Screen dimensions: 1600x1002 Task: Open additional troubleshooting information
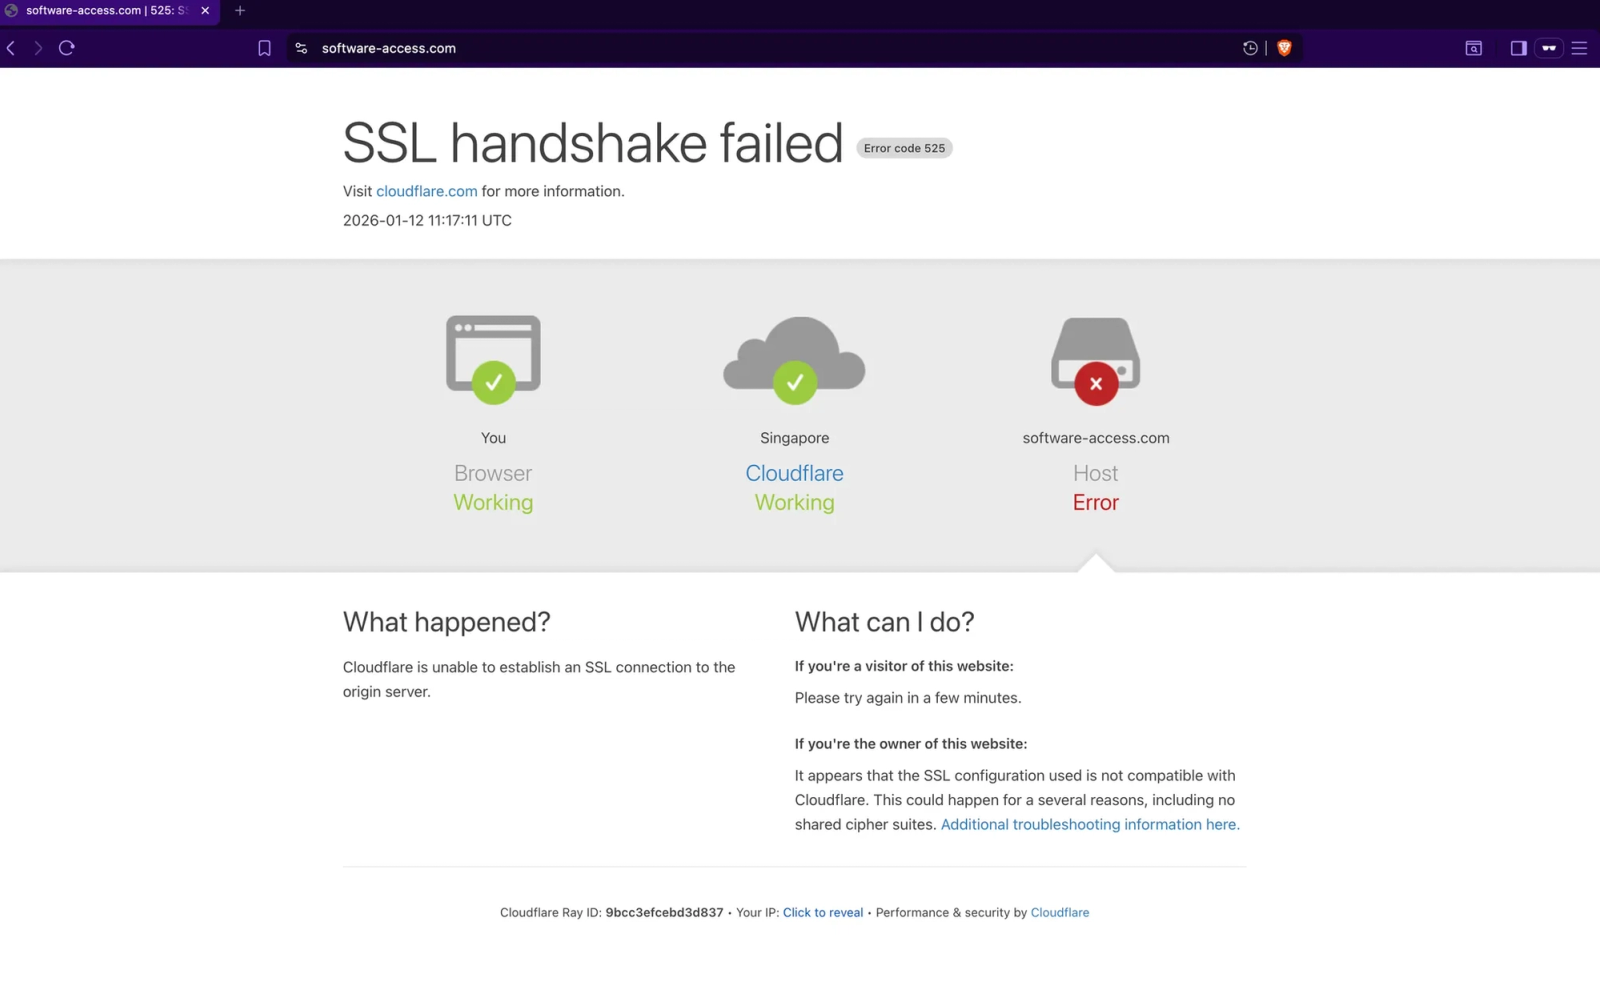[x=1089, y=824]
